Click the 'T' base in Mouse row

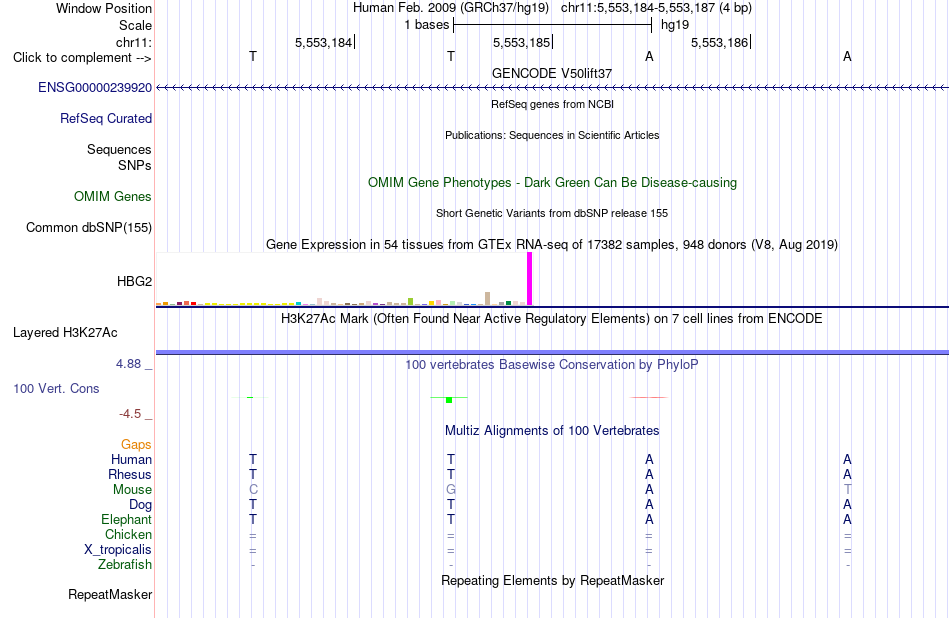[x=848, y=490]
